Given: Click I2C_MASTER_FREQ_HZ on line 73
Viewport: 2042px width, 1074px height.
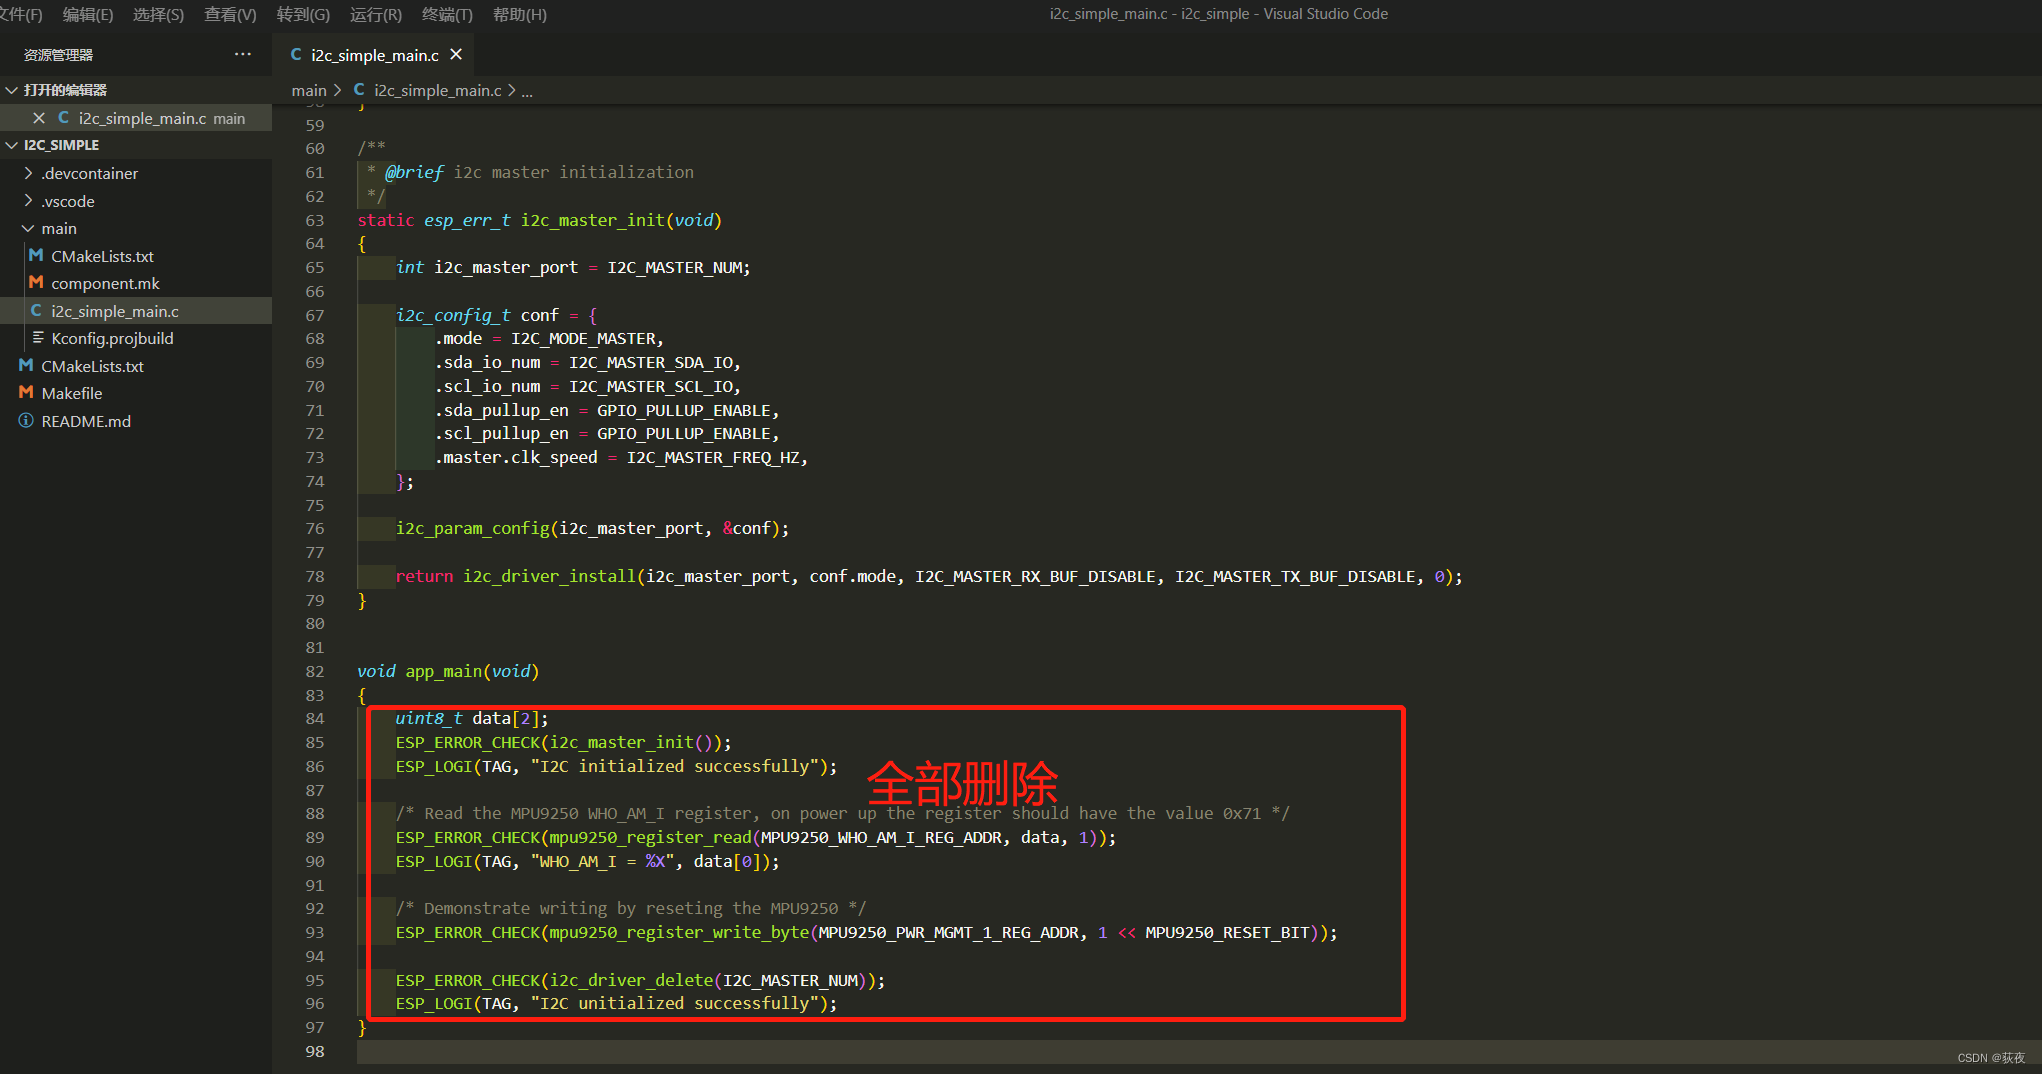Looking at the screenshot, I should tap(713, 458).
